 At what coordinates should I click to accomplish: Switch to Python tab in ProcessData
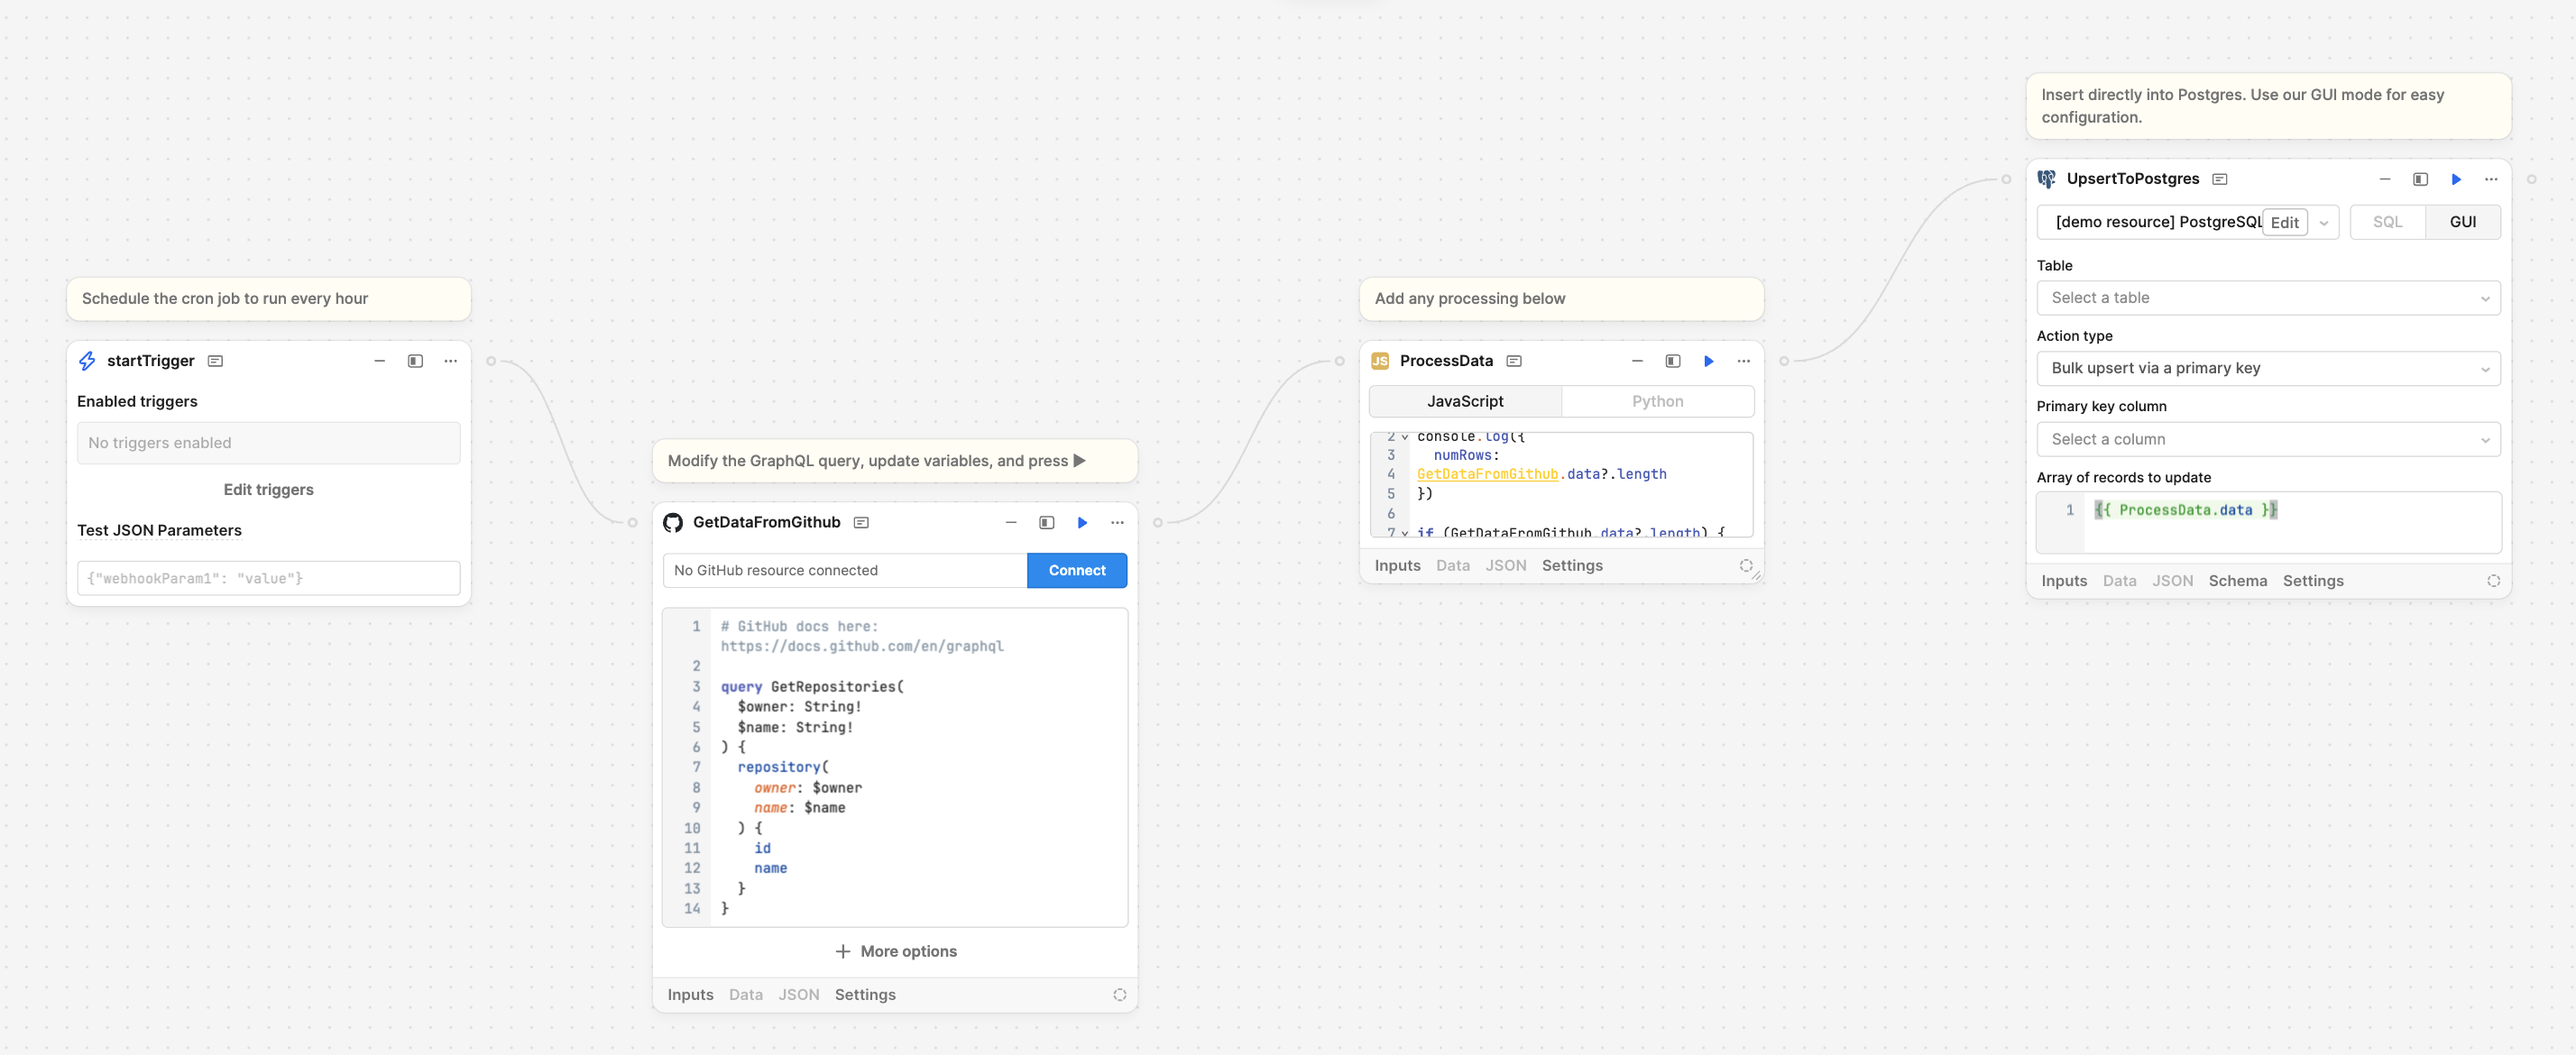[1654, 401]
